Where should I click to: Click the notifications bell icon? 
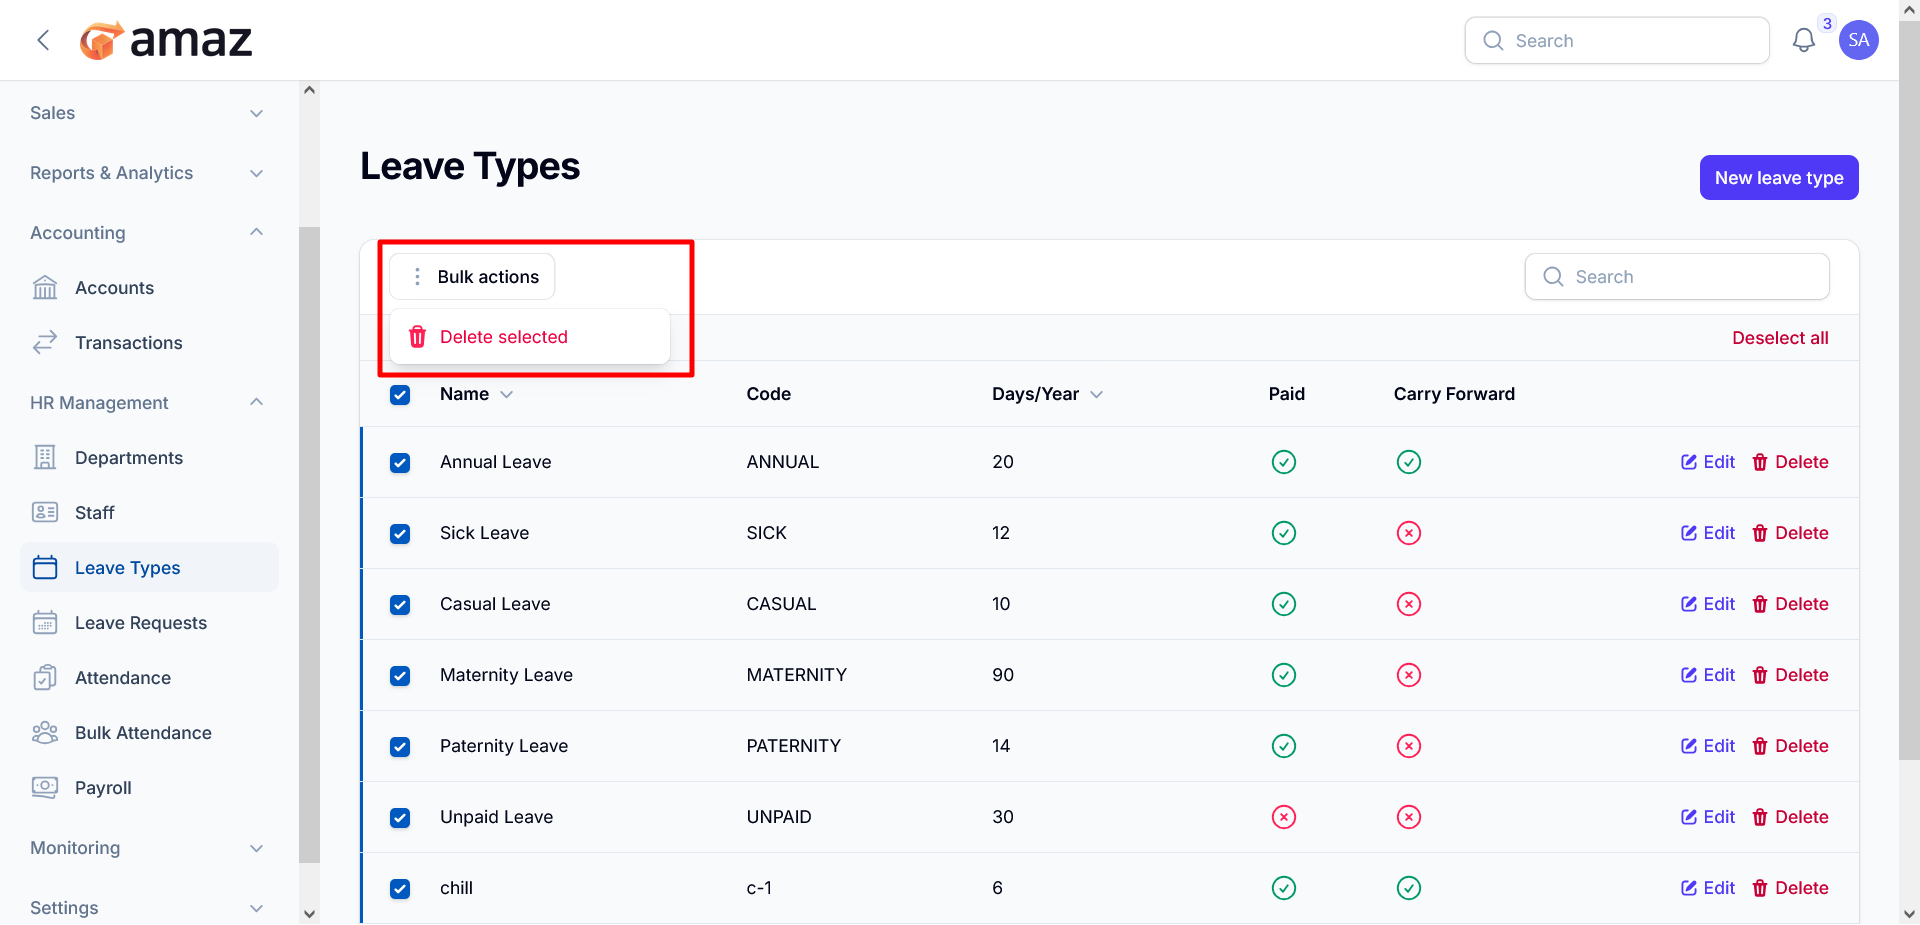point(1803,40)
